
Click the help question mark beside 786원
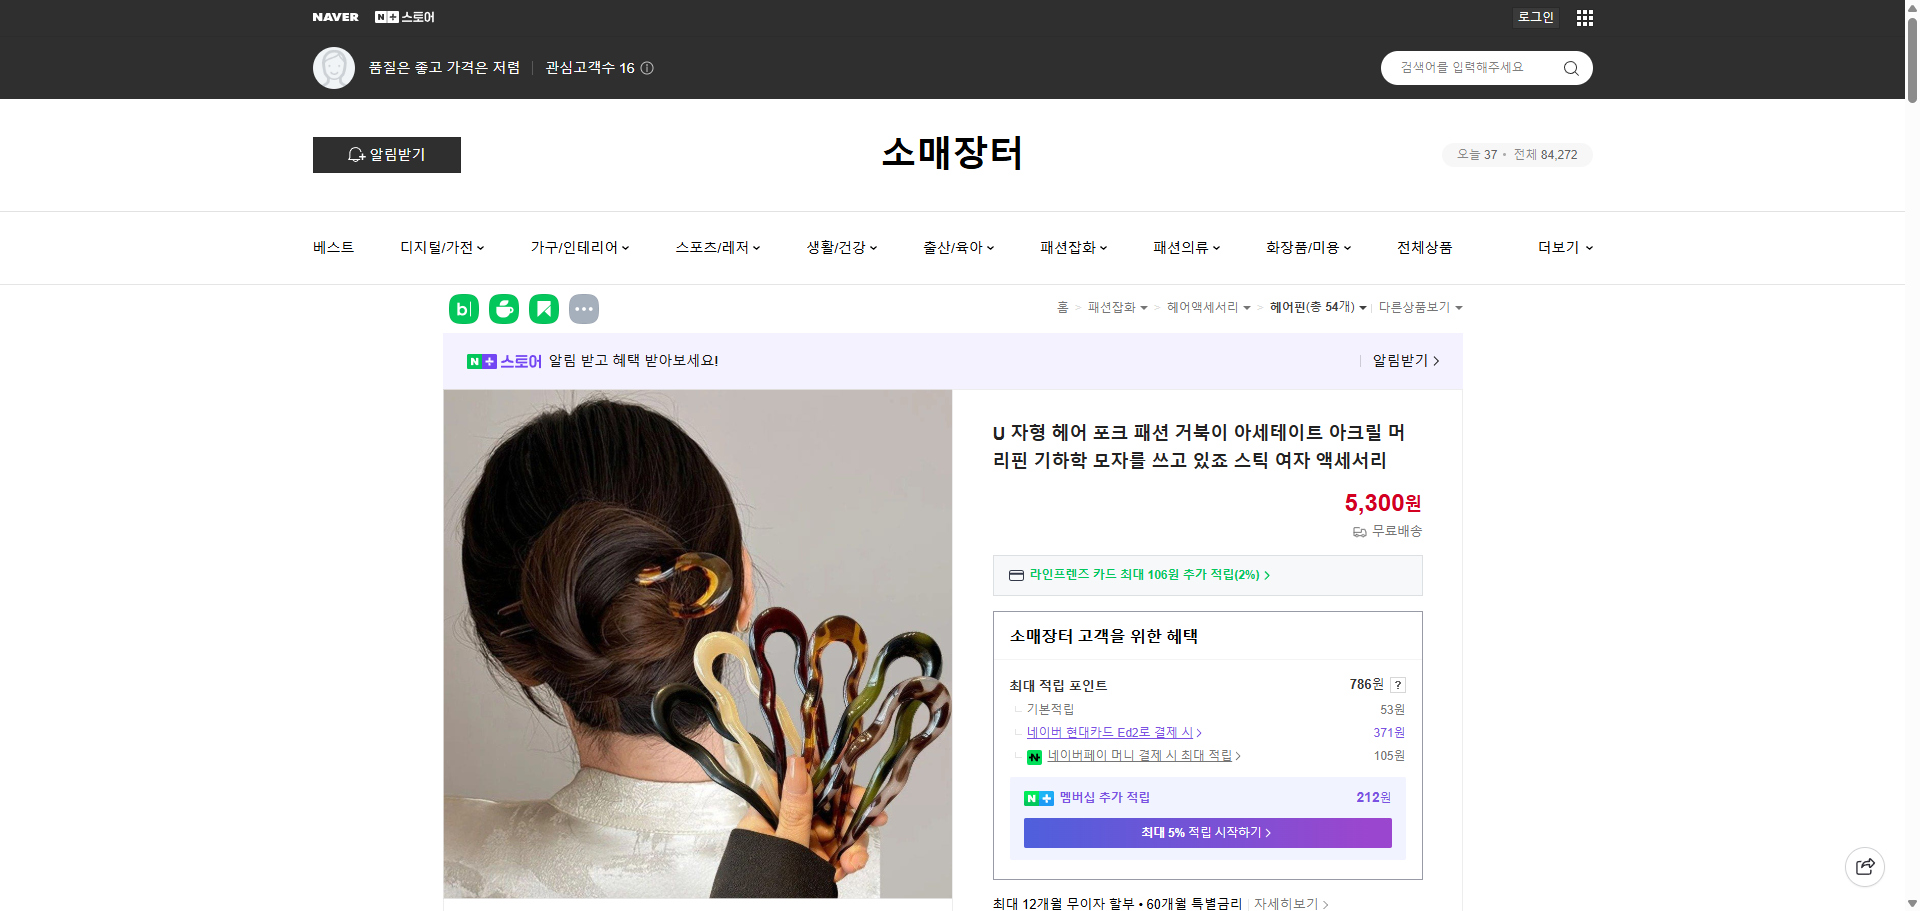pos(1397,685)
